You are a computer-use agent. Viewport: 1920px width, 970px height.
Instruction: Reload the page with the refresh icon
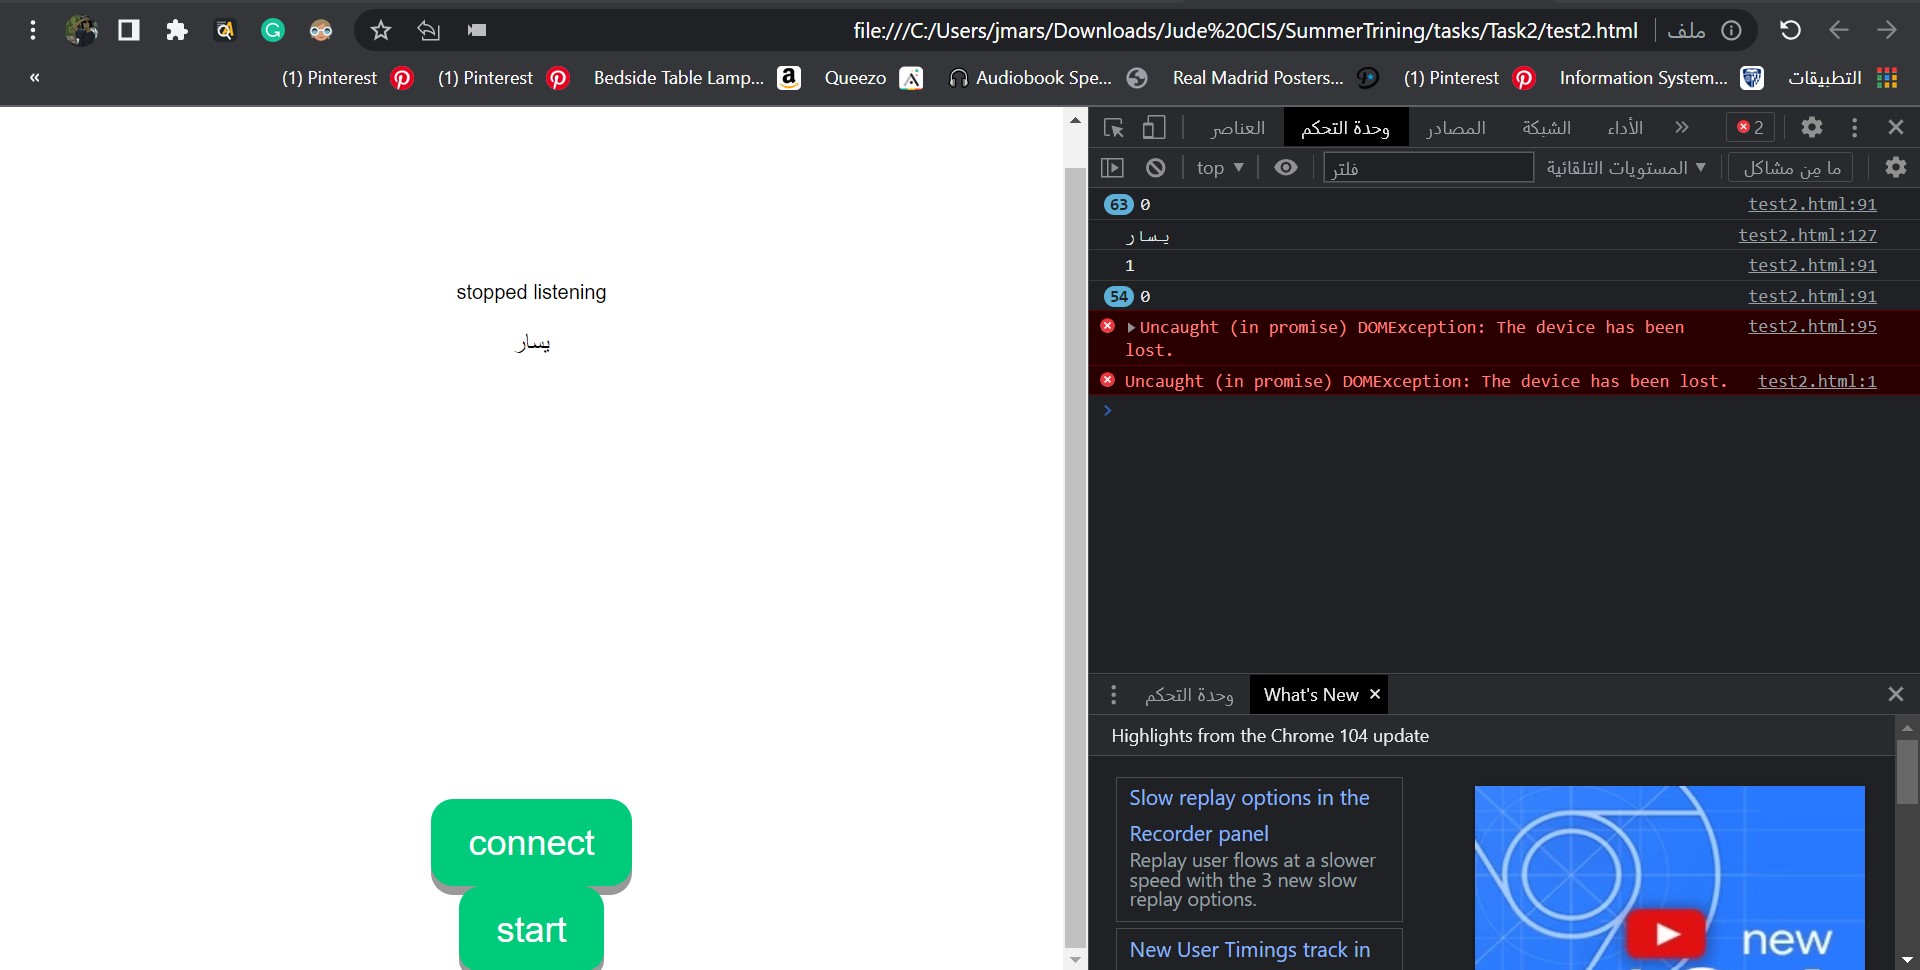pos(1789,30)
